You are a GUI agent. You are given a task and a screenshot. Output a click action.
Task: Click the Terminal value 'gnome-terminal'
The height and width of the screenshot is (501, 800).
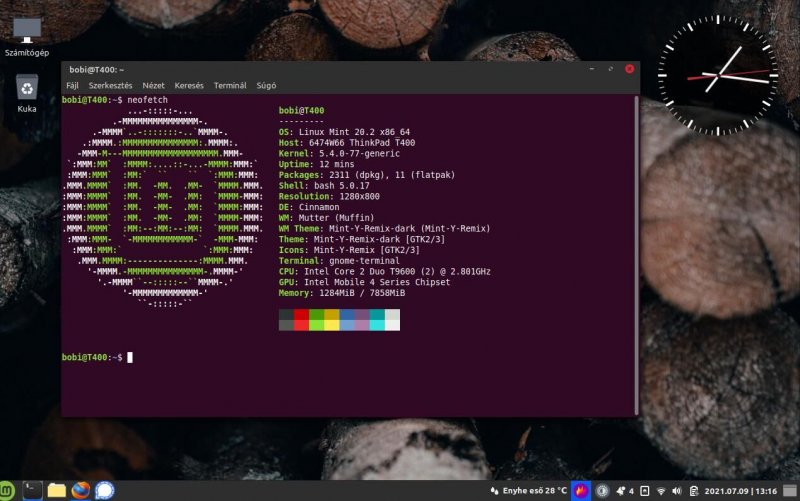point(364,261)
